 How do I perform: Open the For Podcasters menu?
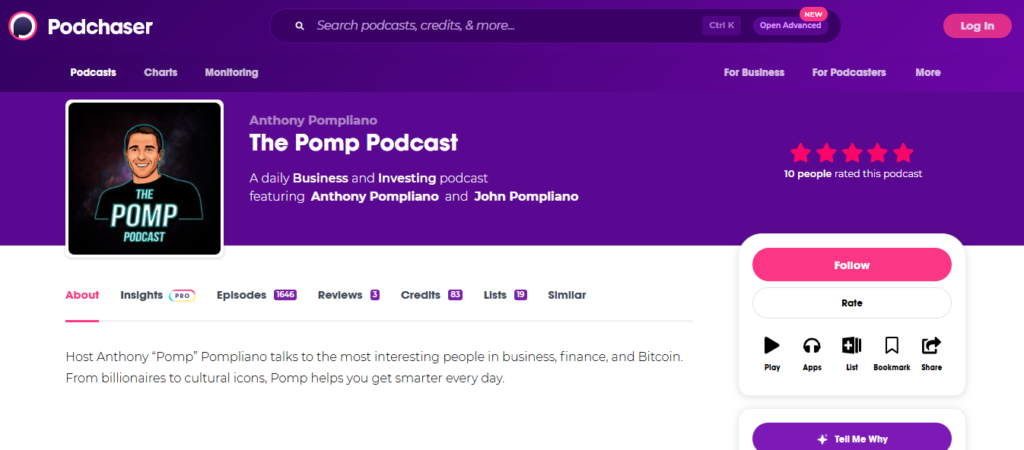tap(849, 72)
